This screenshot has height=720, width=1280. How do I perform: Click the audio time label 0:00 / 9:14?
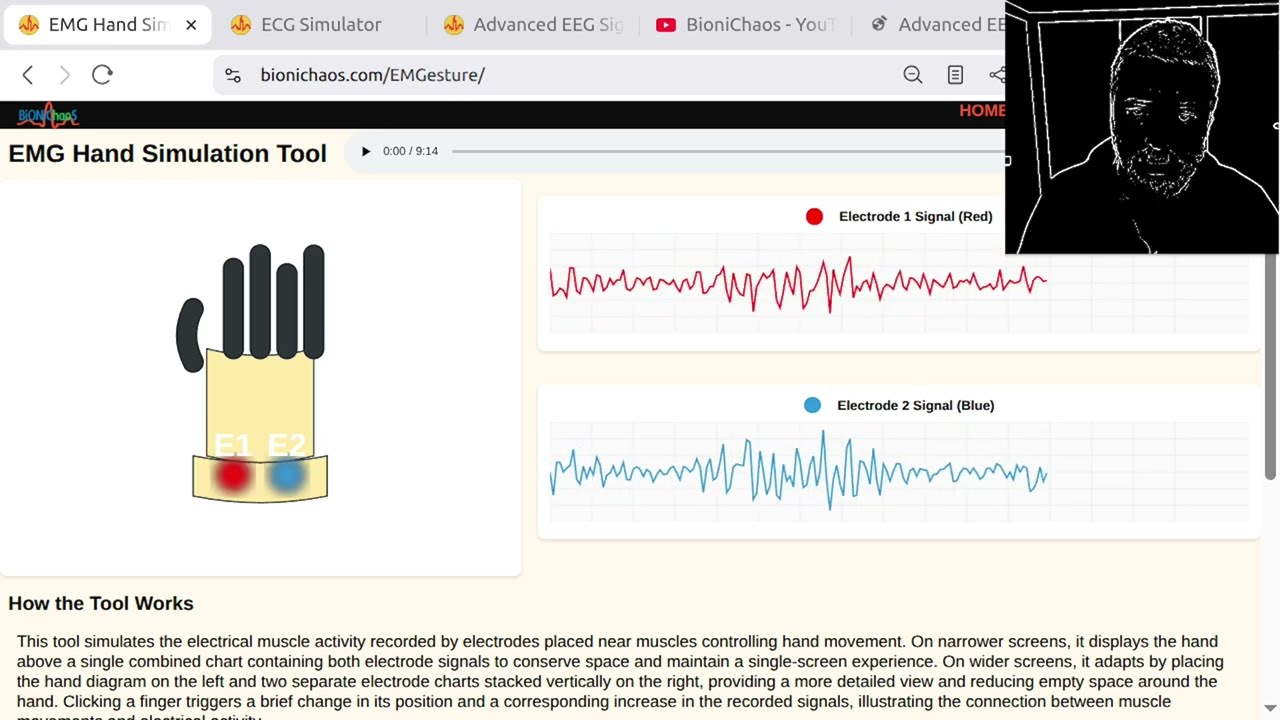(410, 151)
